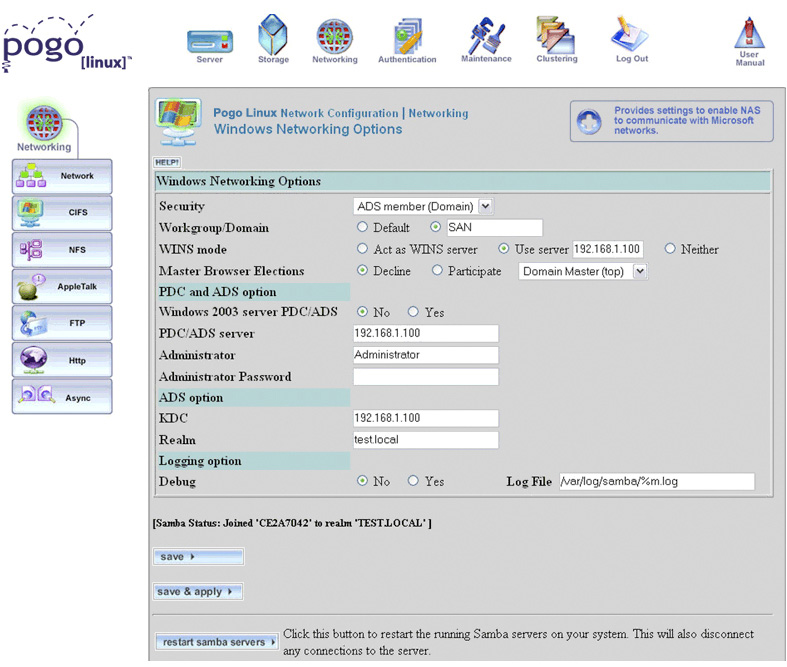
Task: Open the Http sidebar item
Action: (x=62, y=360)
